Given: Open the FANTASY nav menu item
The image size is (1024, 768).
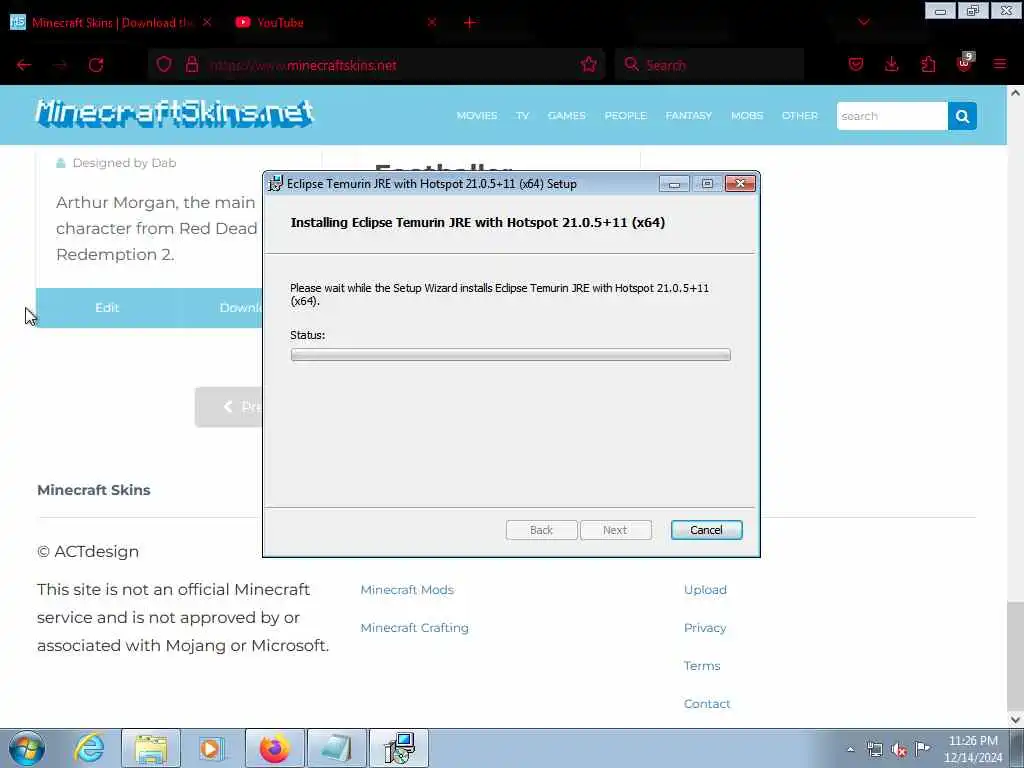Looking at the screenshot, I should 688,116.
